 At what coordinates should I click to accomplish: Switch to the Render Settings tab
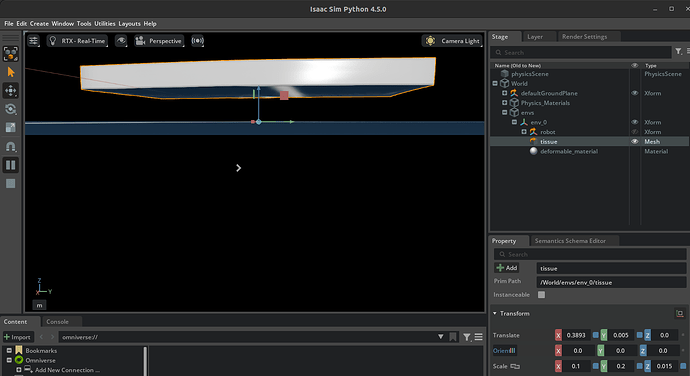coord(584,37)
